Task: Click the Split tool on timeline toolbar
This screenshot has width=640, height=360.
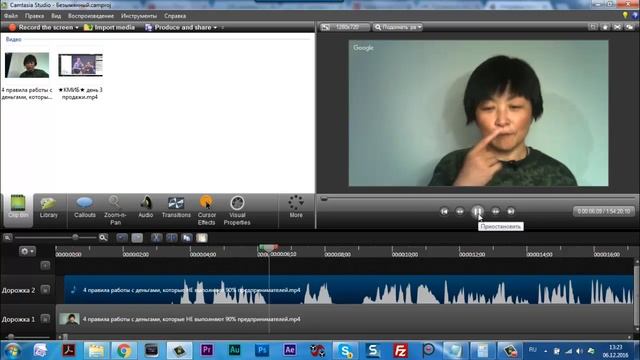Action: pyautogui.click(x=171, y=238)
